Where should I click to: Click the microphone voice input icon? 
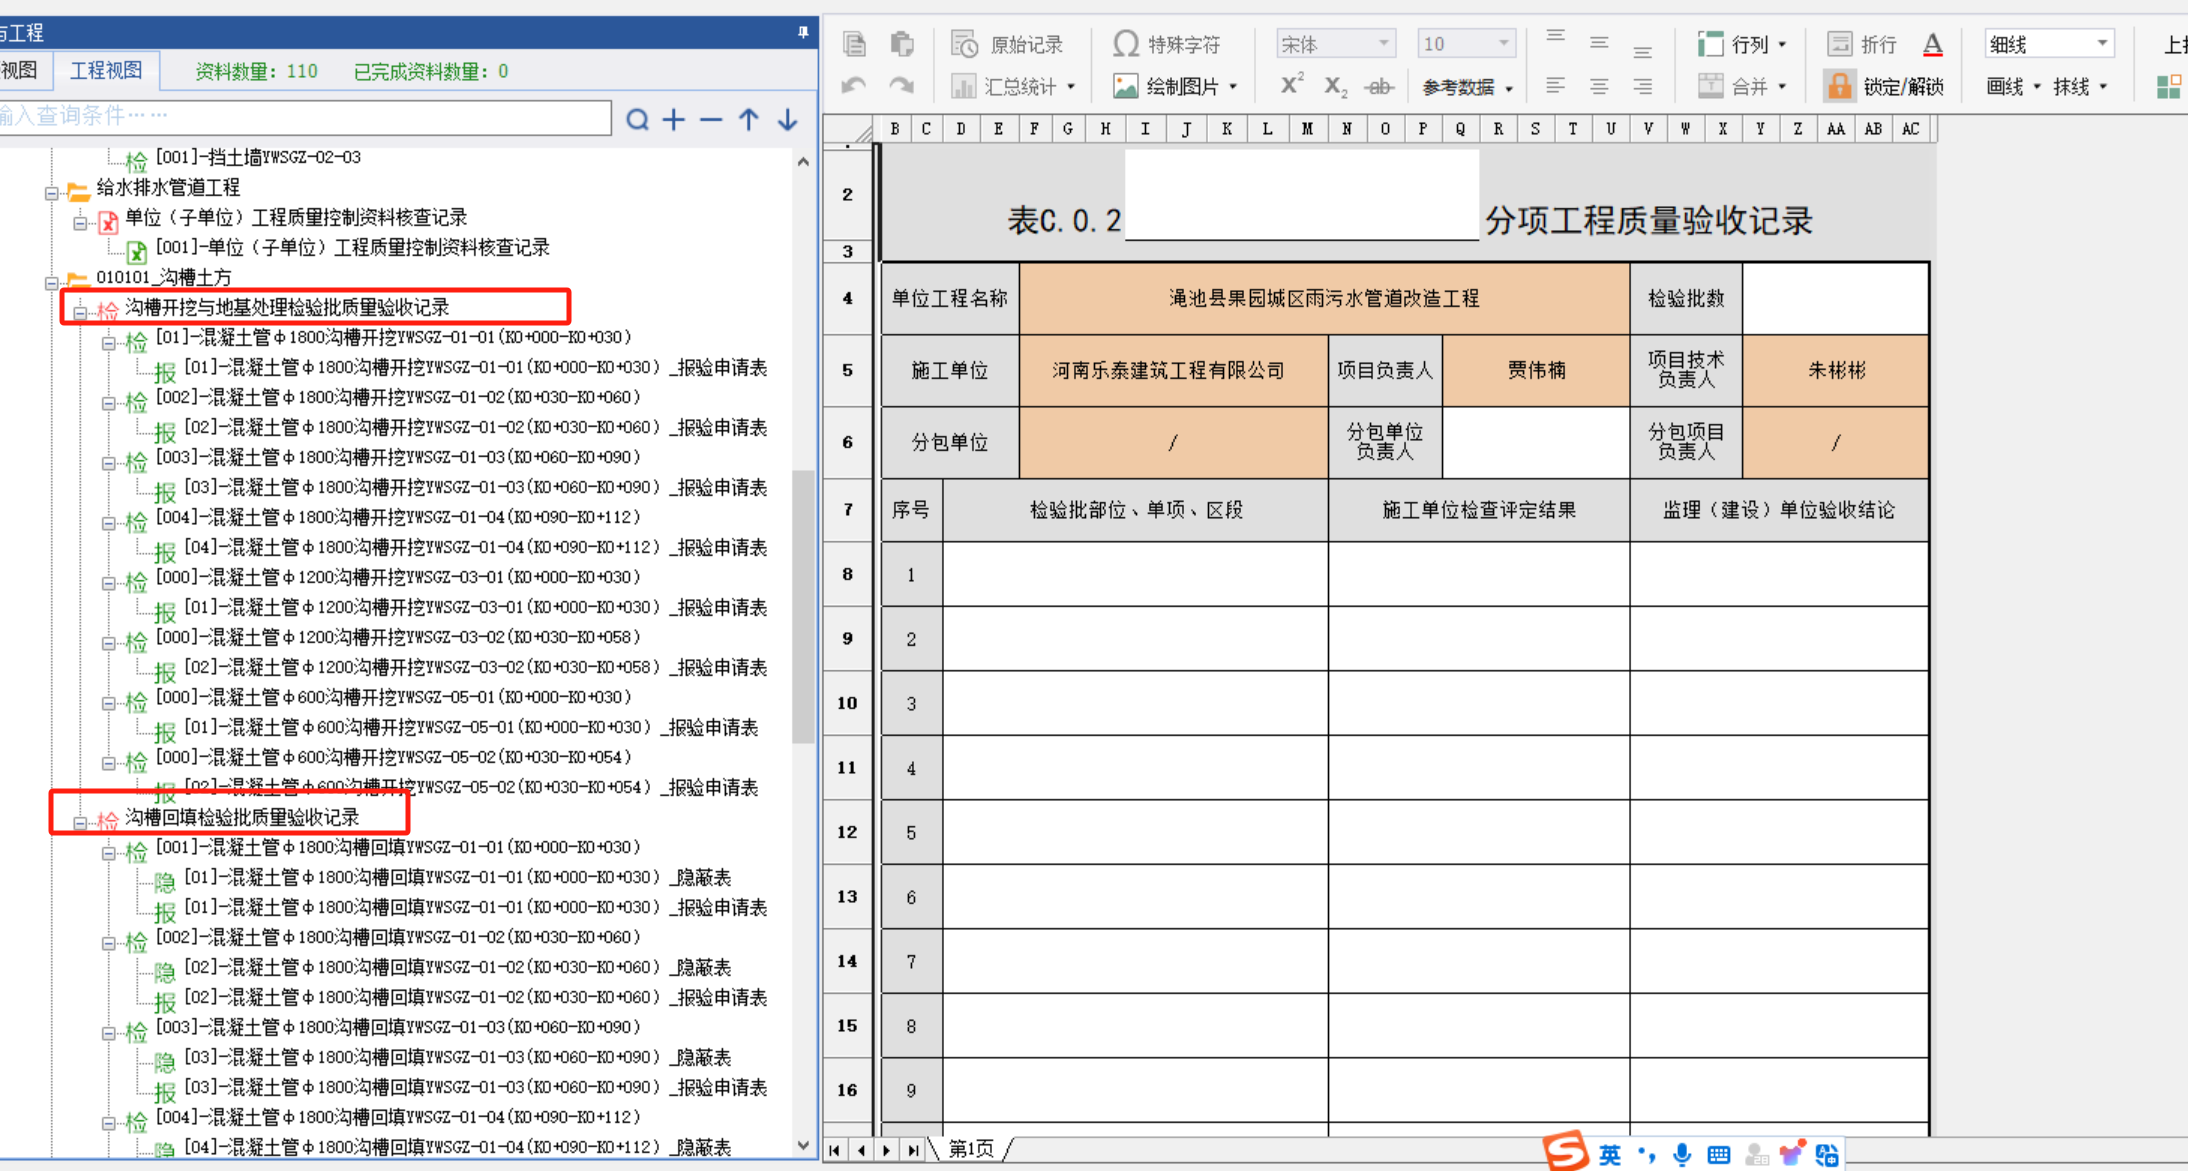[1682, 1155]
